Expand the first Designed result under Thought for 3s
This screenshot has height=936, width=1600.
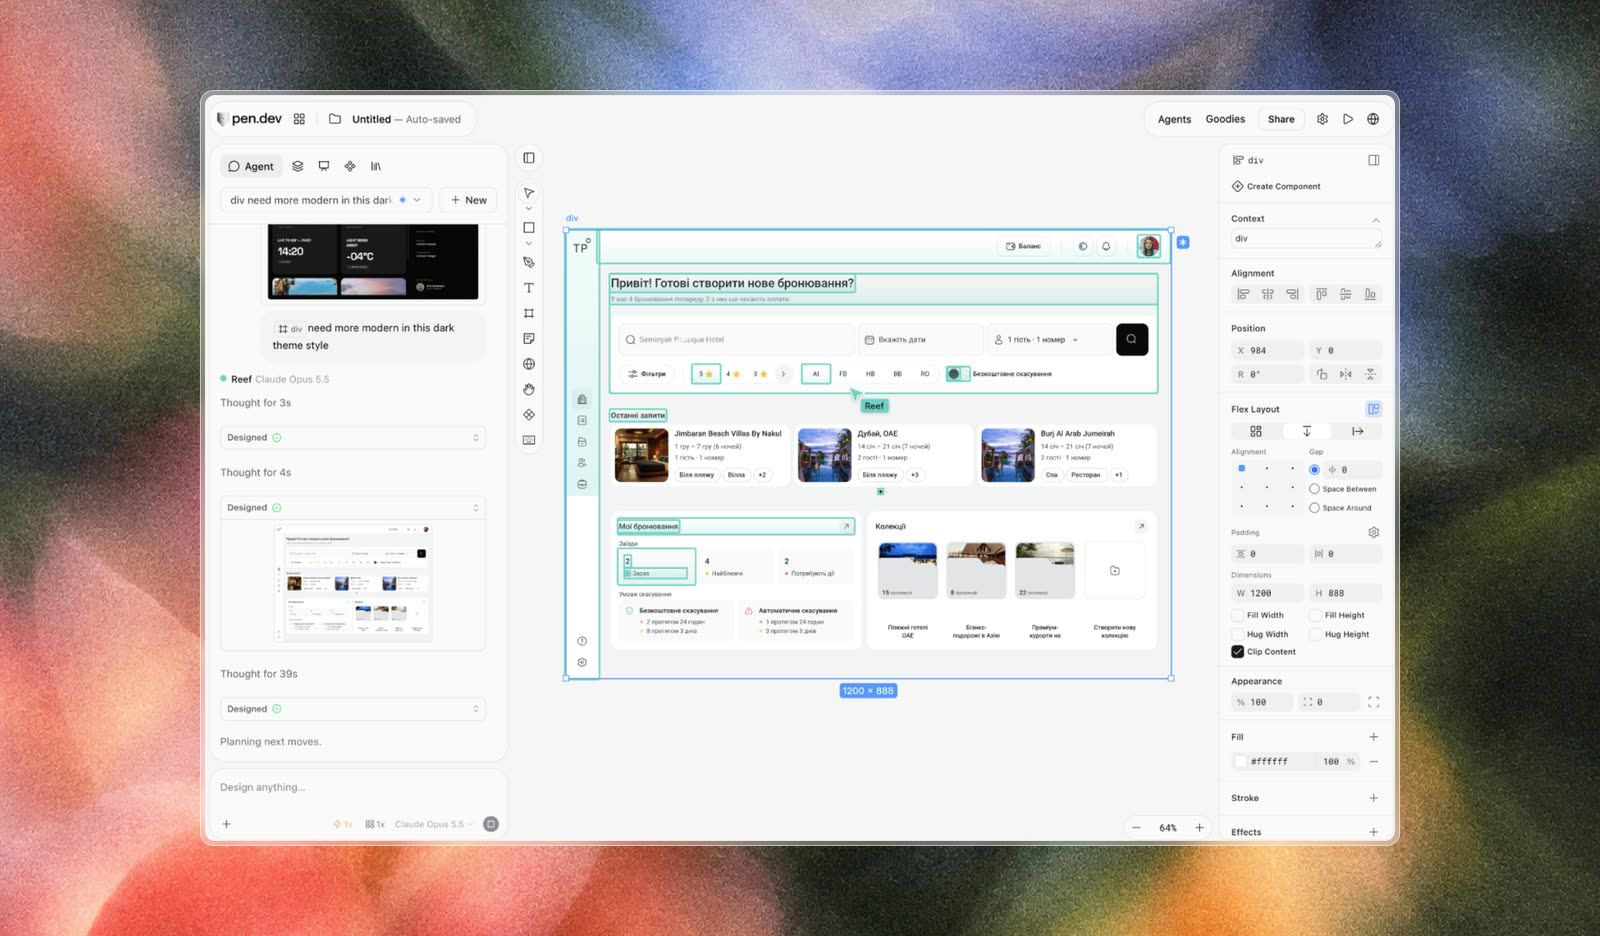353,438
